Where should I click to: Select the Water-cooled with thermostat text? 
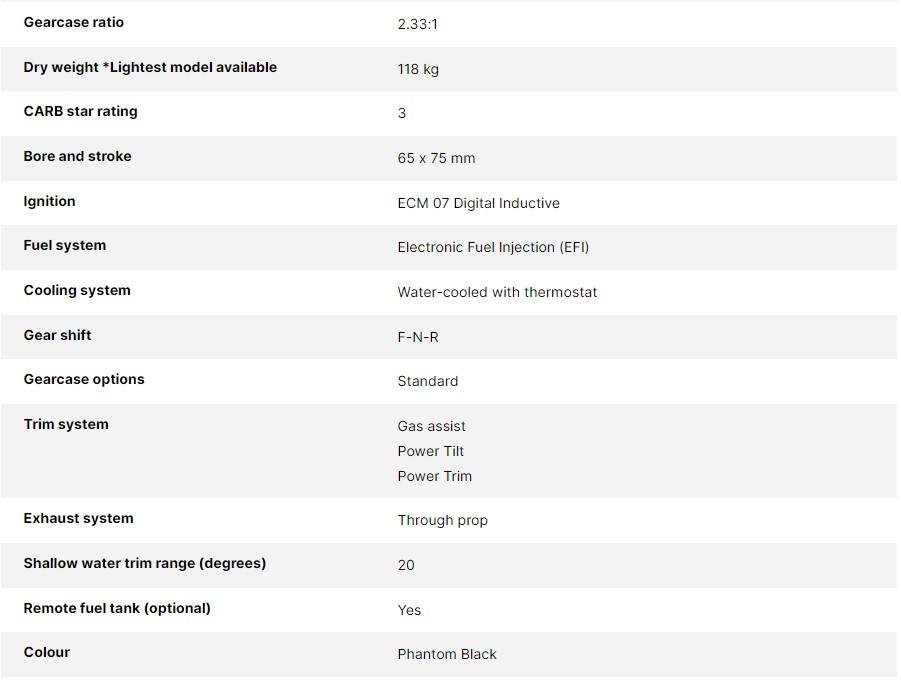click(497, 292)
